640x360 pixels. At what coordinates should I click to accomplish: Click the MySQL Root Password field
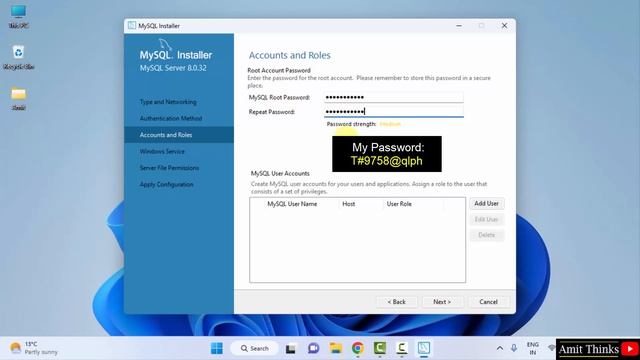click(x=393, y=97)
